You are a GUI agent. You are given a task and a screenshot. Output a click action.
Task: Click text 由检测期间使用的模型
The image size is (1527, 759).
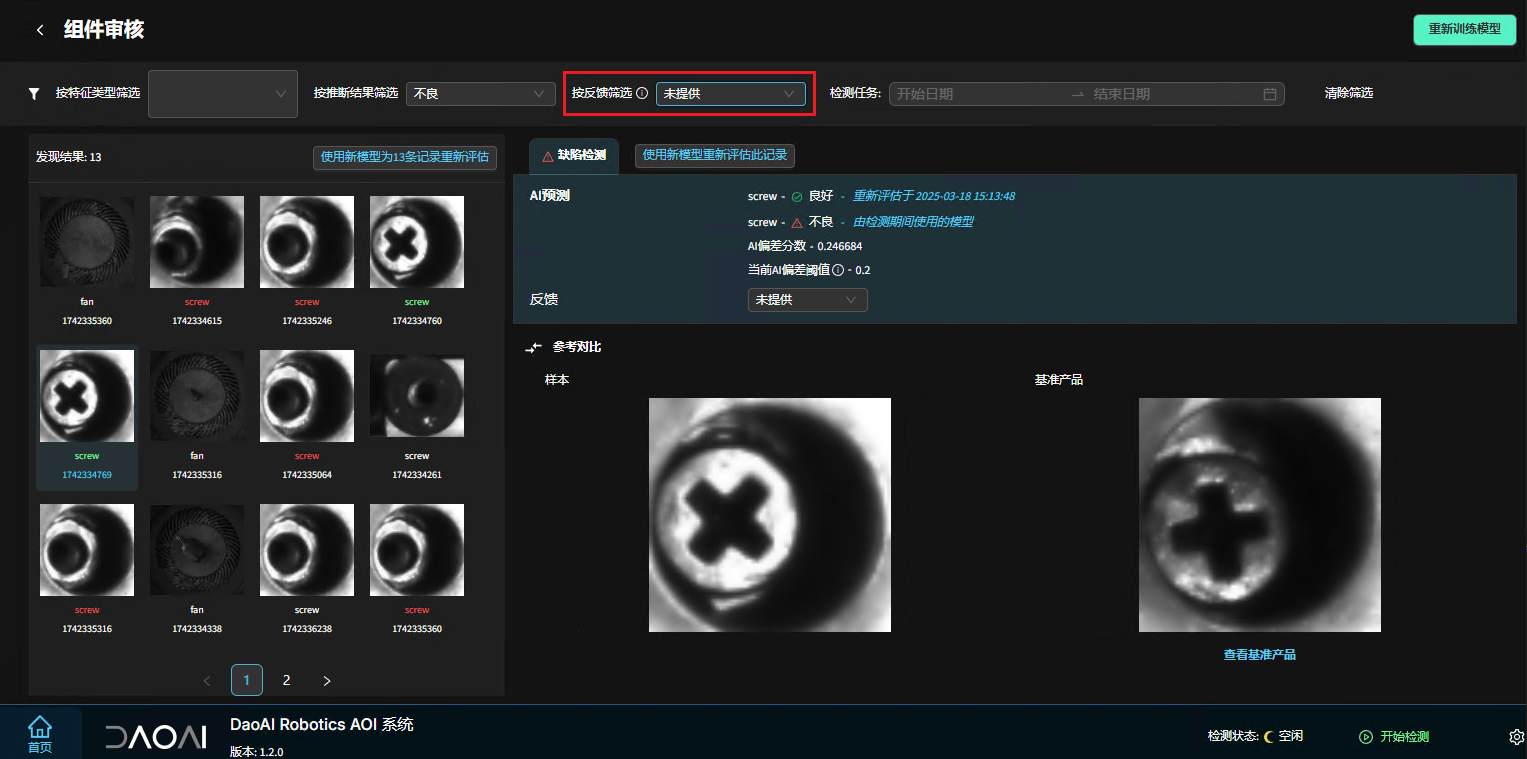tap(913, 222)
